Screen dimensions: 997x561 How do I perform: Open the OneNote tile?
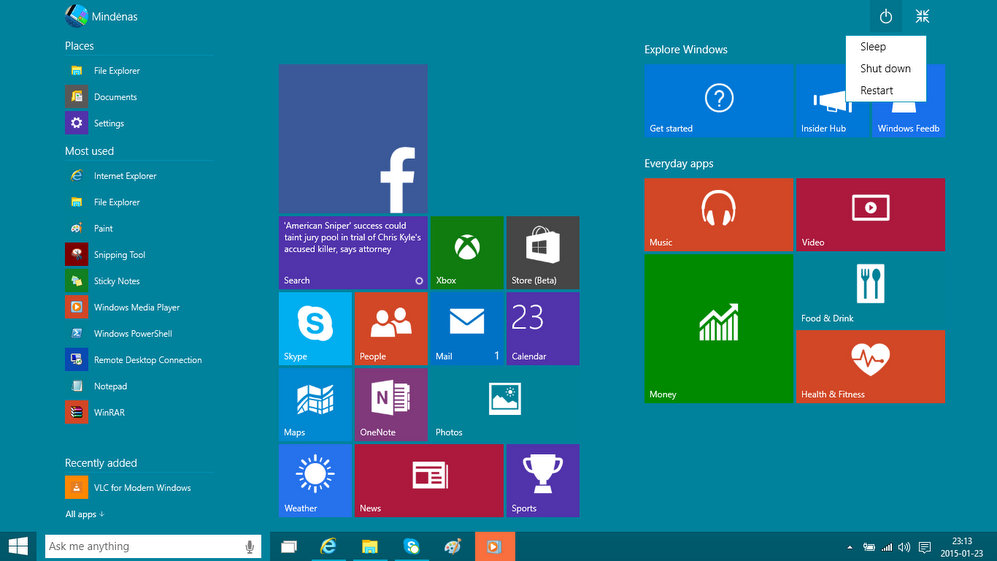tap(391, 404)
